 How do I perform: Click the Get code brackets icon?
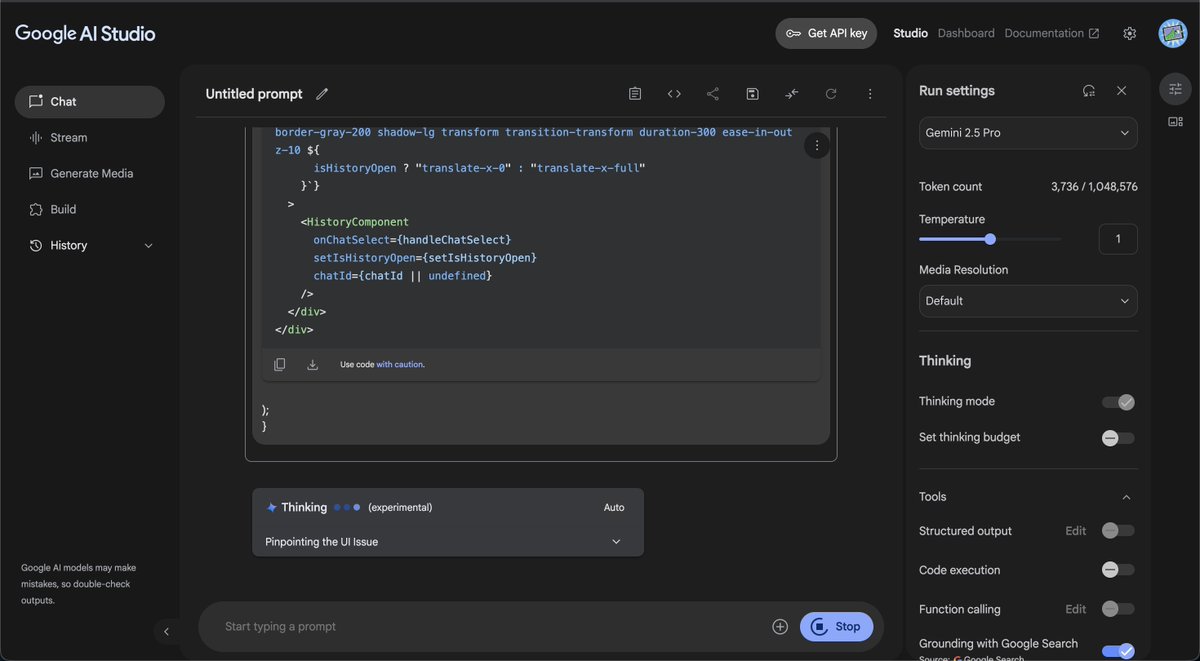[674, 94]
